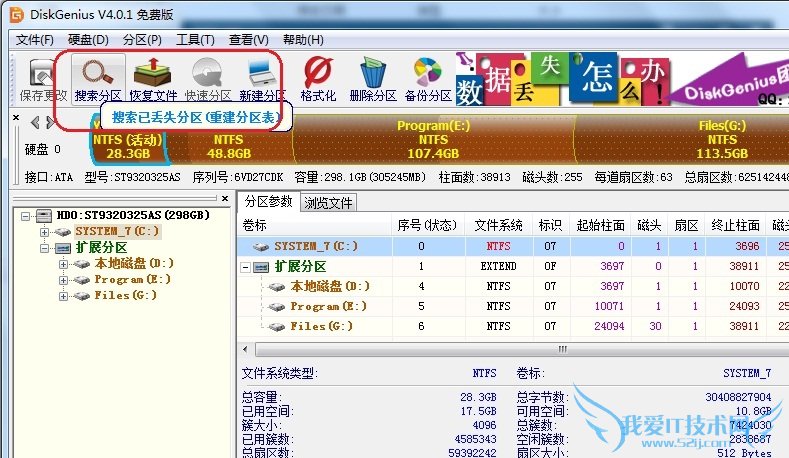Viewport: 789px width, 458px height.
Task: Open the 分区(P) menu
Action: pyautogui.click(x=142, y=40)
